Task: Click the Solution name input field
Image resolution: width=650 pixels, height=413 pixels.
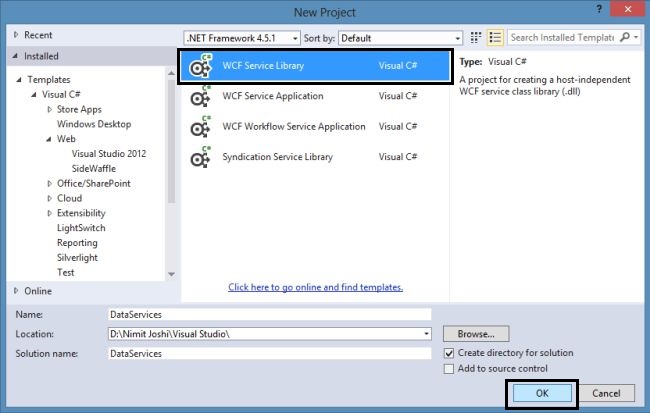Action: point(269,353)
